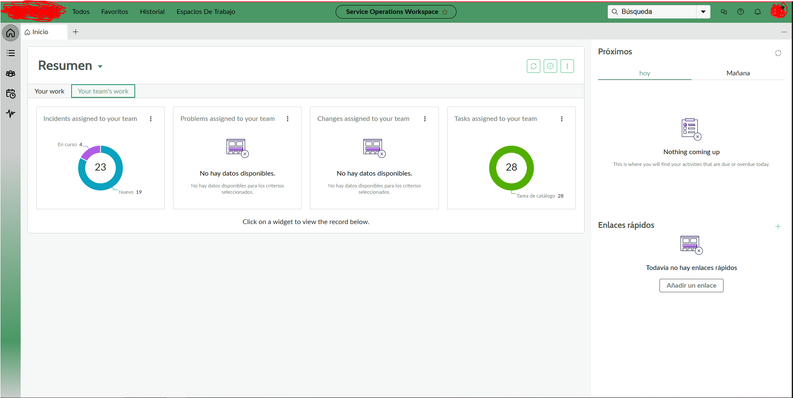Click the Tasks assigned to your team title
Screen dimensions: 793x398
click(x=496, y=119)
